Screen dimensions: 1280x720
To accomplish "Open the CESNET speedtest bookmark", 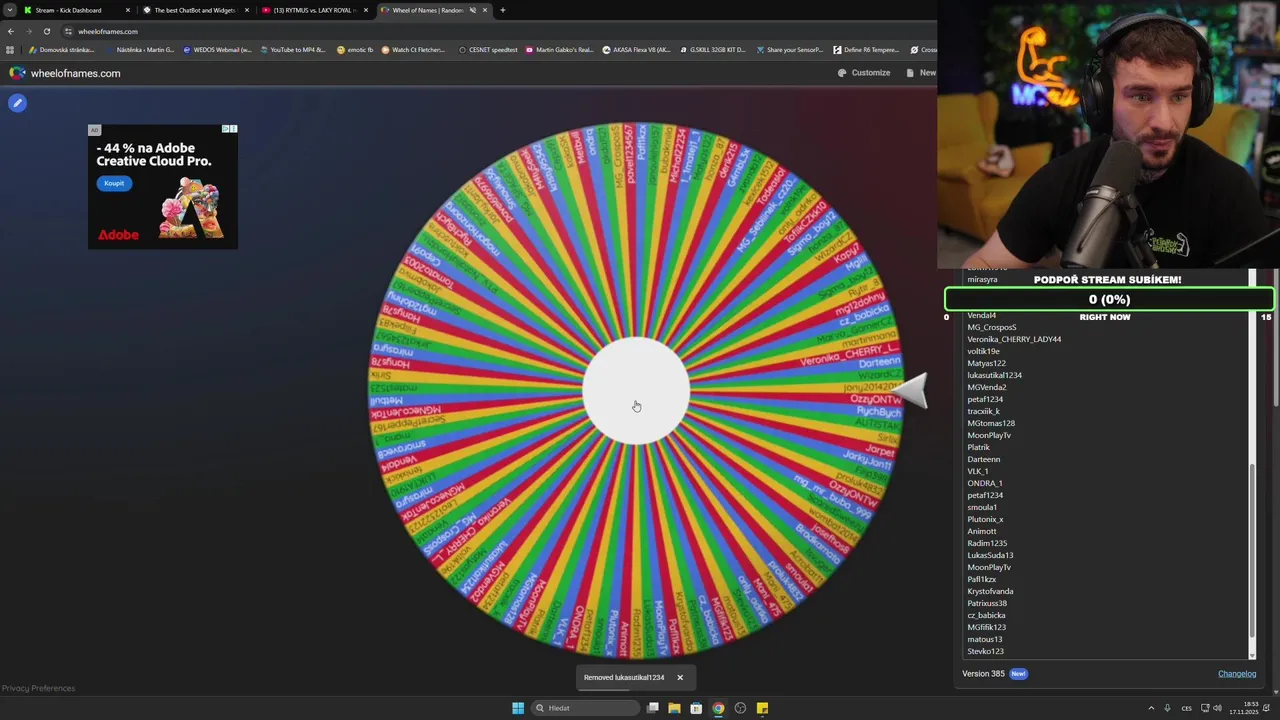I will tap(488, 50).
